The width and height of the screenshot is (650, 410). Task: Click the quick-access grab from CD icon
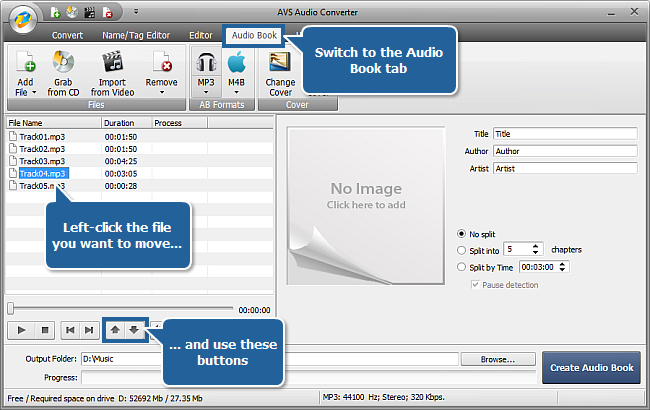[x=72, y=13]
